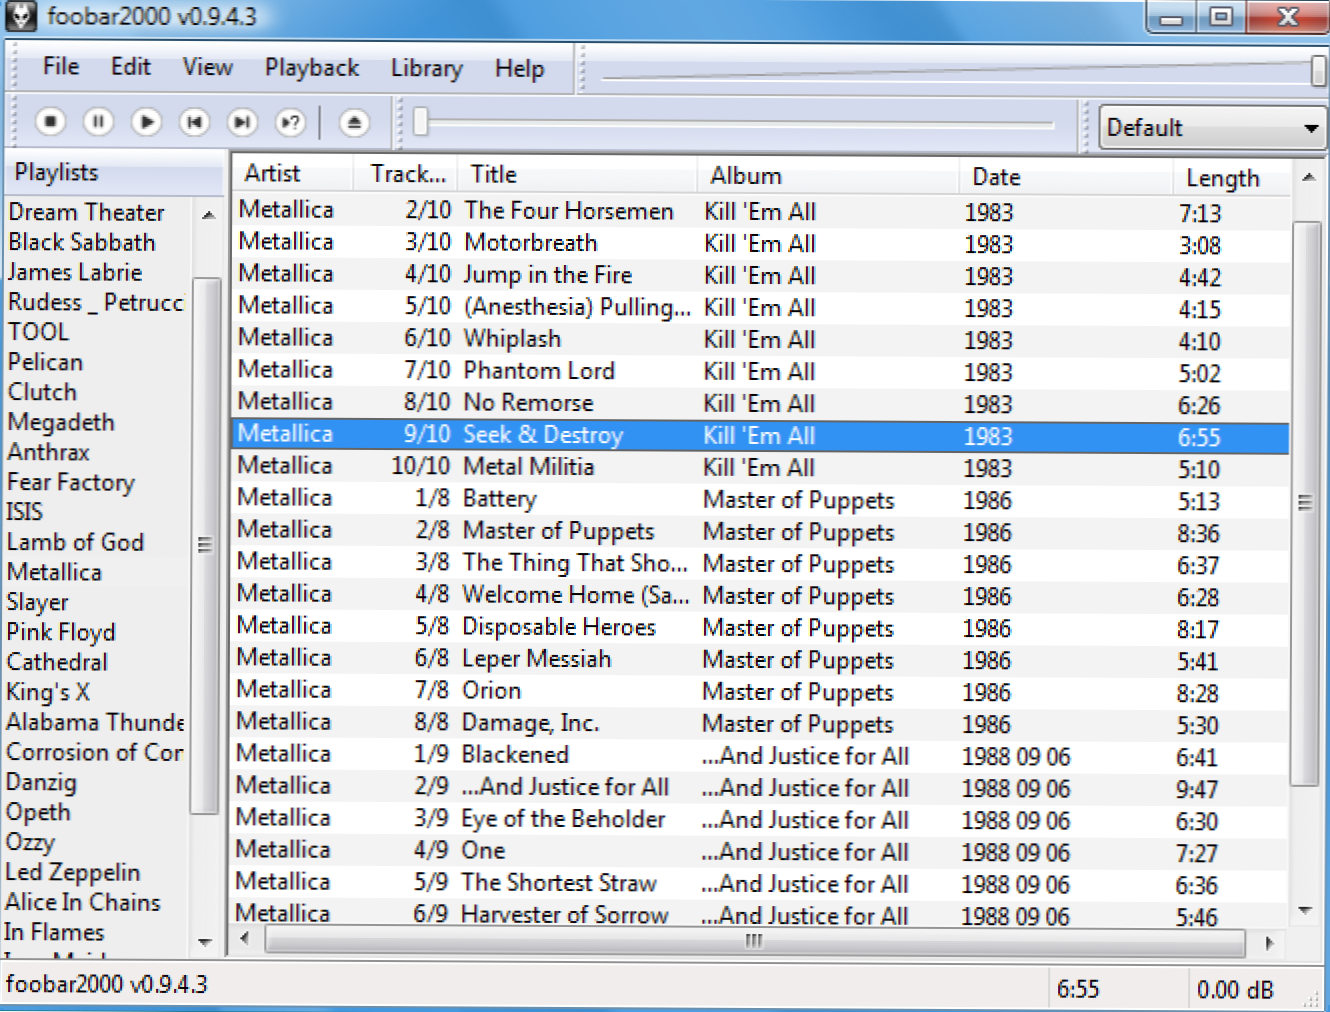Image resolution: width=1330 pixels, height=1012 pixels.
Task: Click the track list scroll up arrow
Action: coord(1308,177)
